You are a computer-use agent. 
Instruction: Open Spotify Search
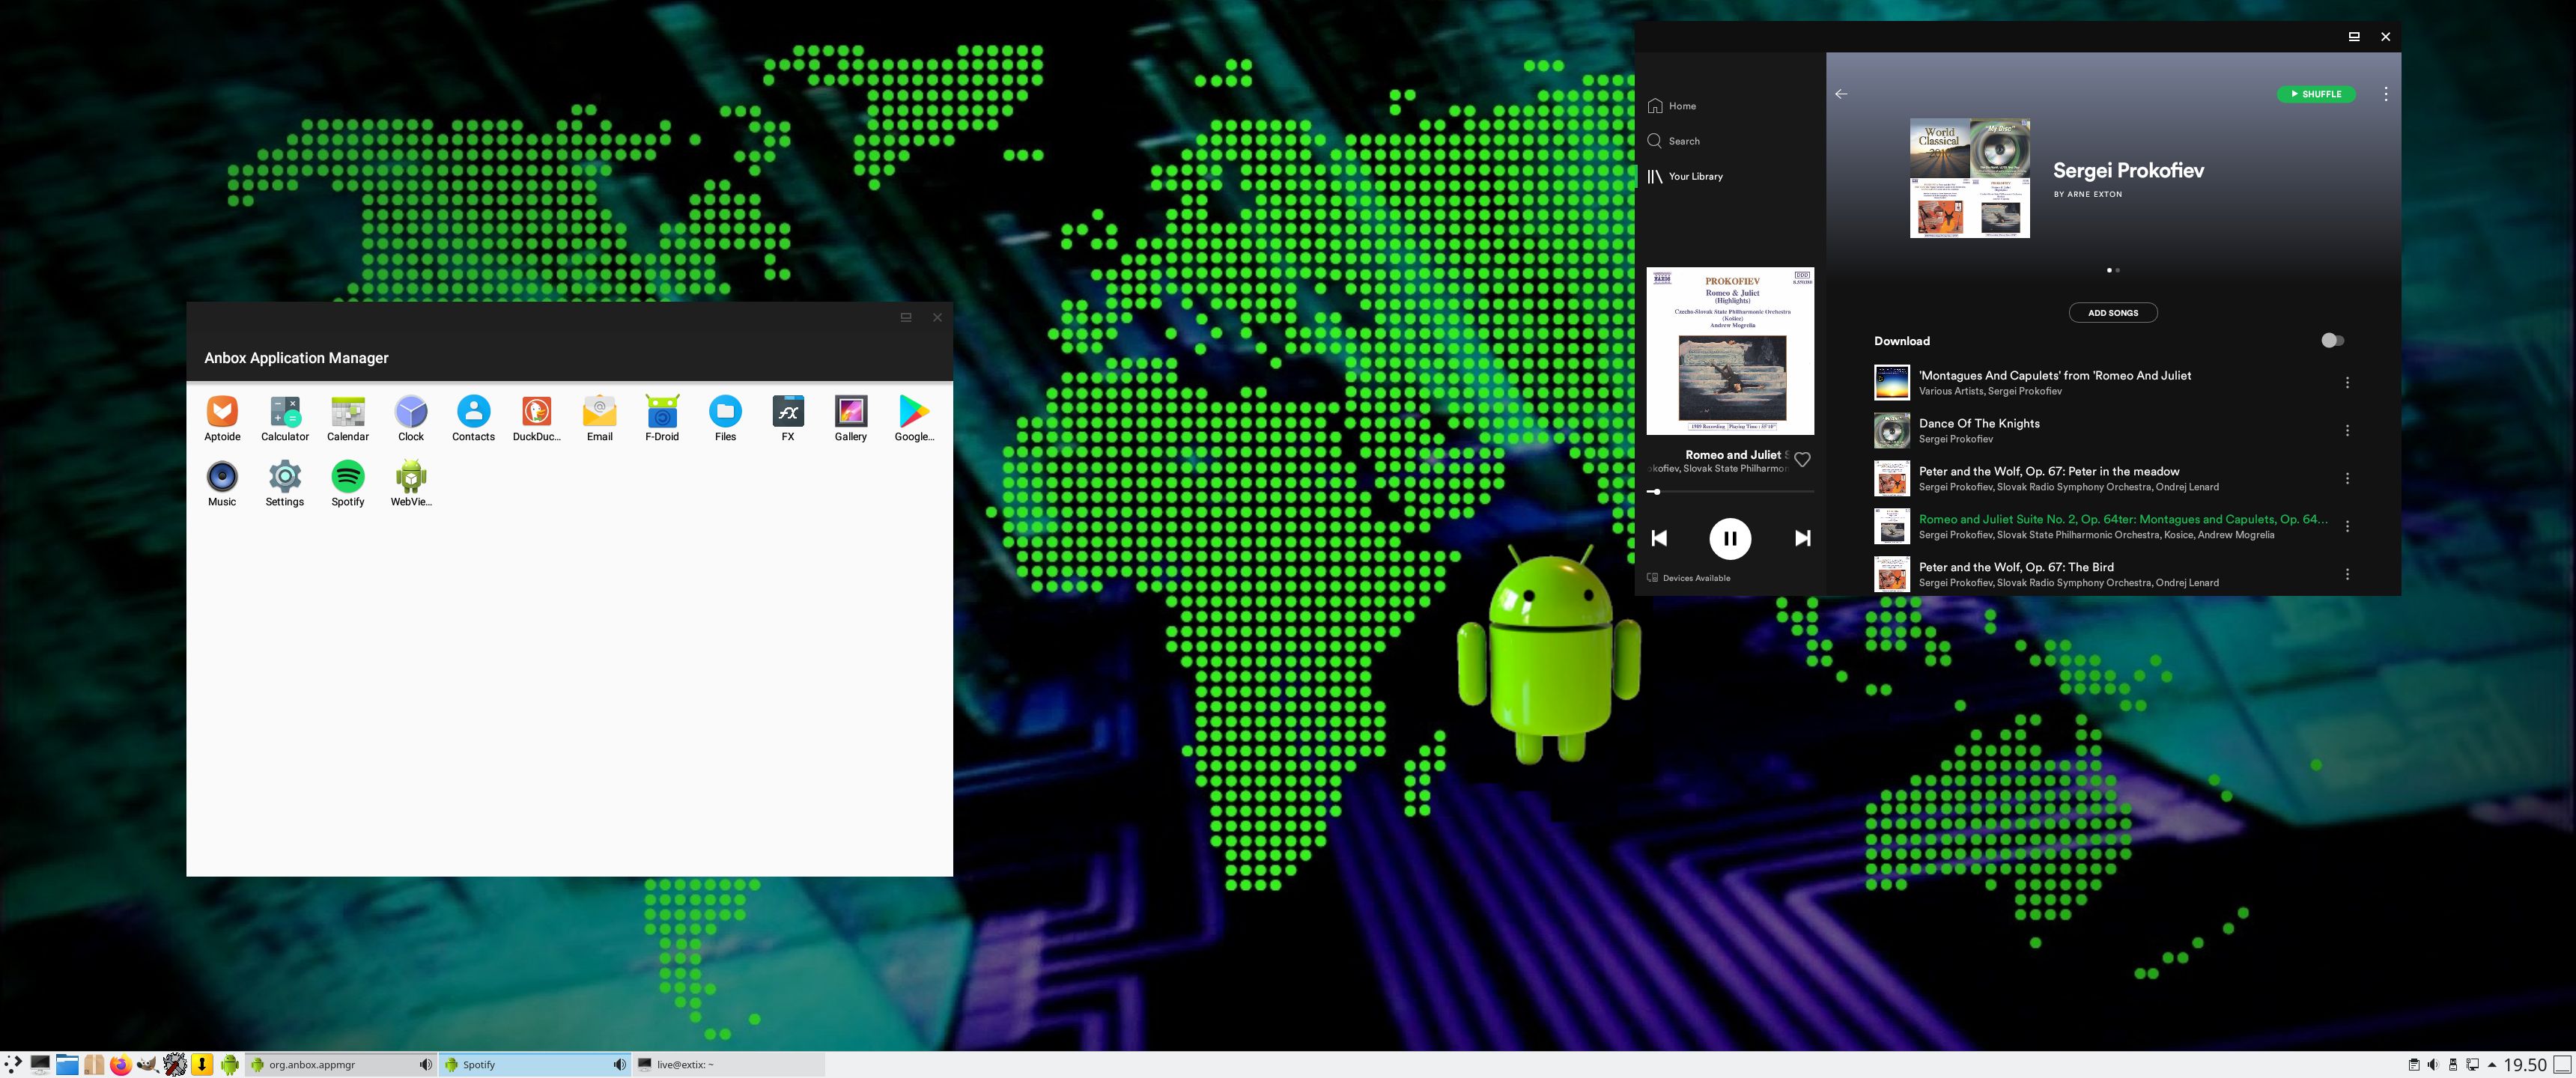tap(1674, 141)
